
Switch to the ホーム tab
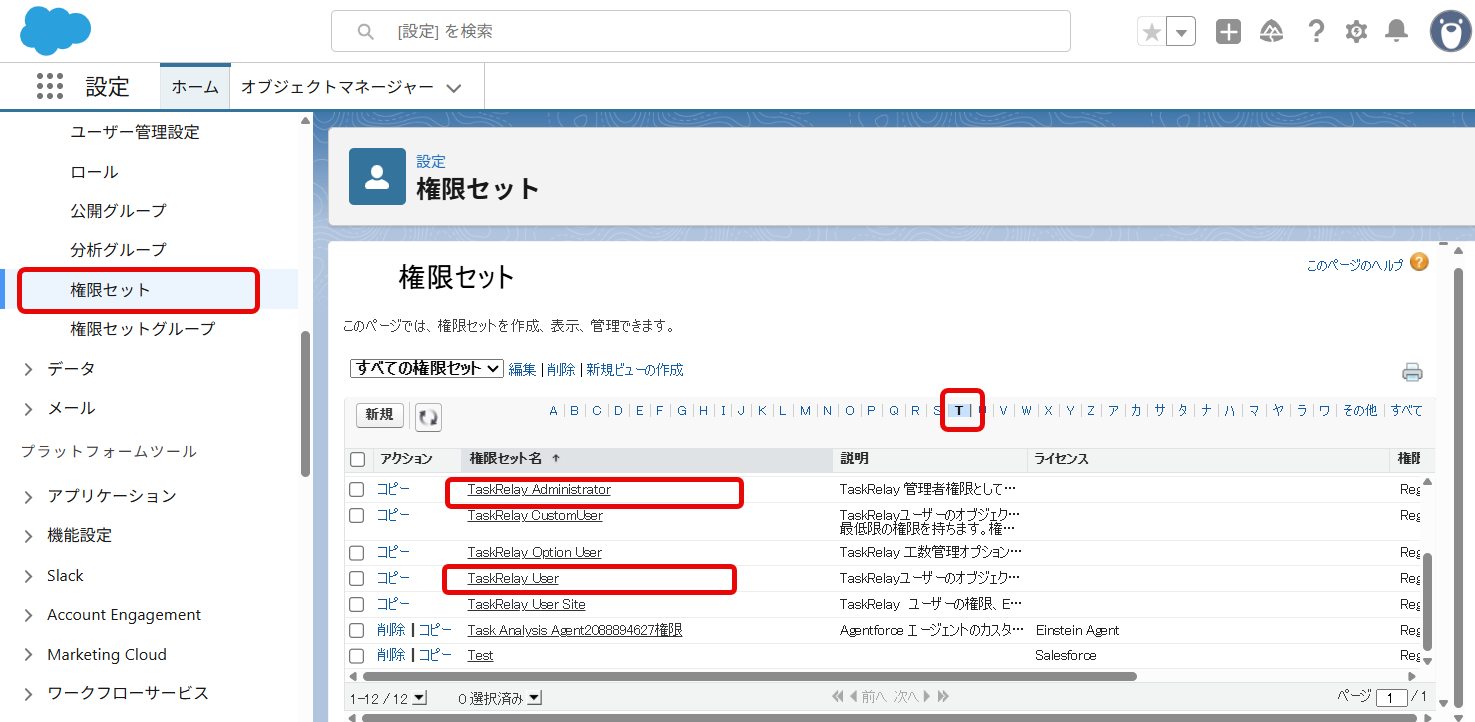[195, 87]
